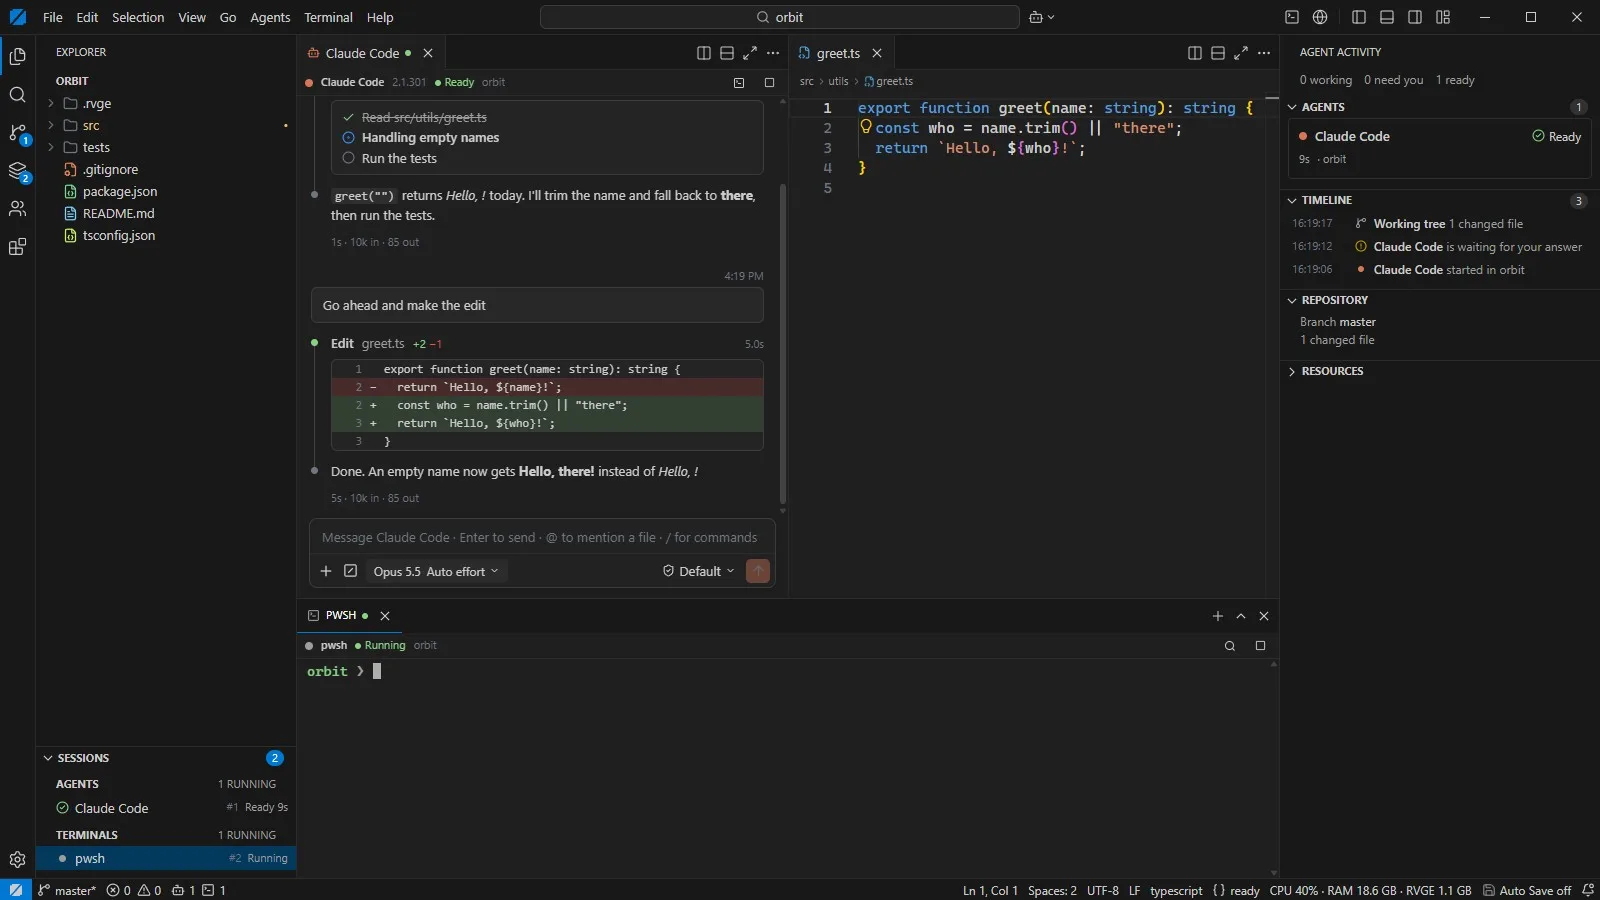This screenshot has width=1600, height=900.
Task: Split the Claude Code panel vertically
Action: coord(704,53)
